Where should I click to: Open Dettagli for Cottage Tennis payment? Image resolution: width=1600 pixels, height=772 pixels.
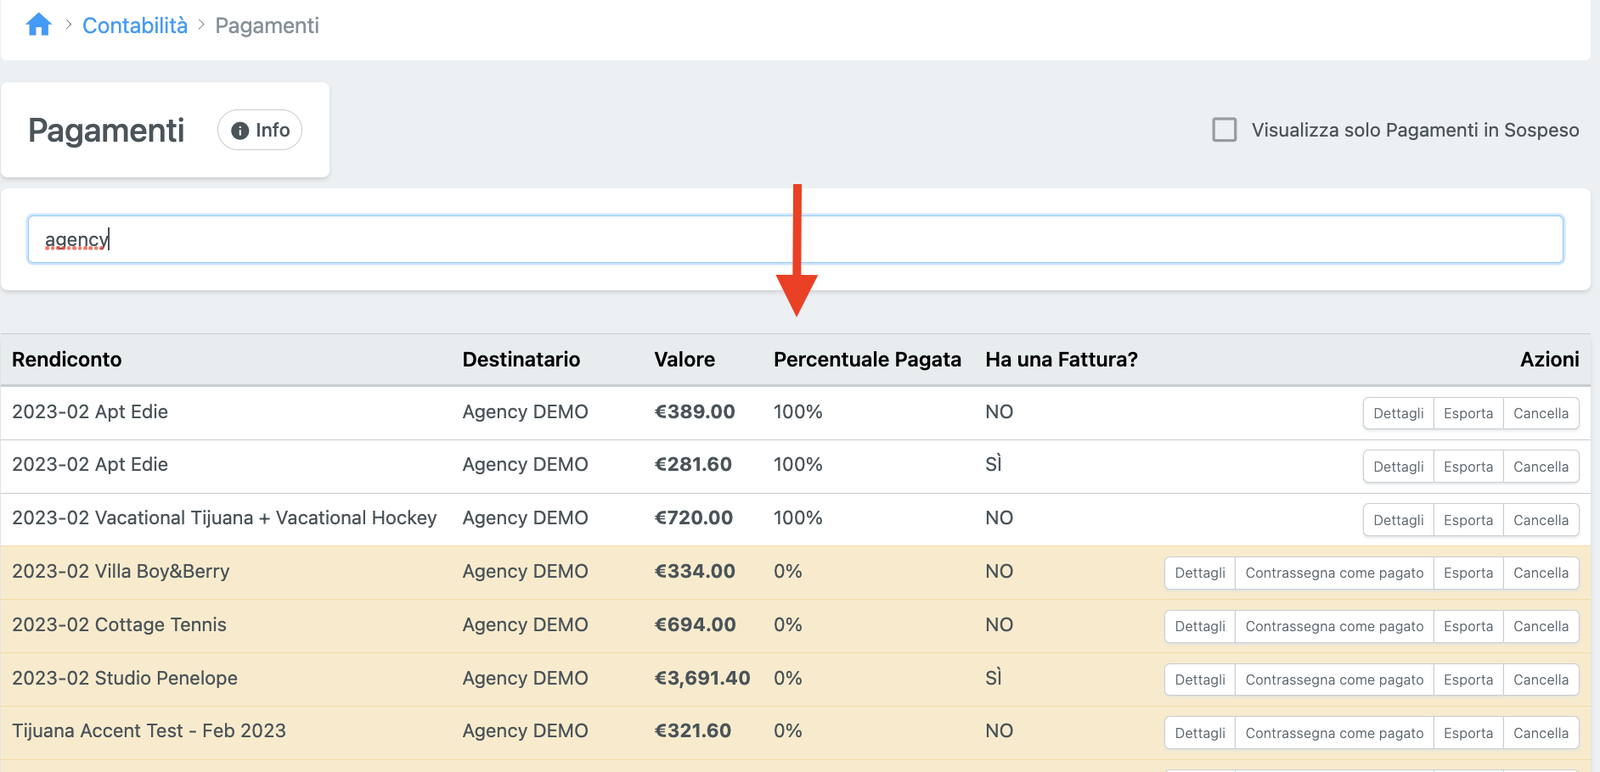coord(1199,626)
